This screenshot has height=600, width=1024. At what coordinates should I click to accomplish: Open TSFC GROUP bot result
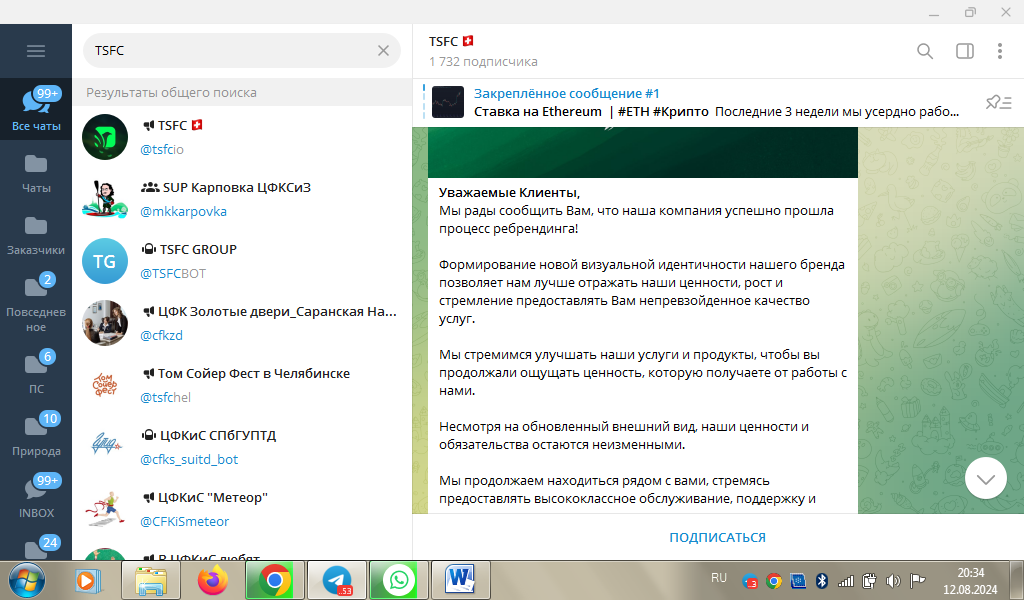242,261
